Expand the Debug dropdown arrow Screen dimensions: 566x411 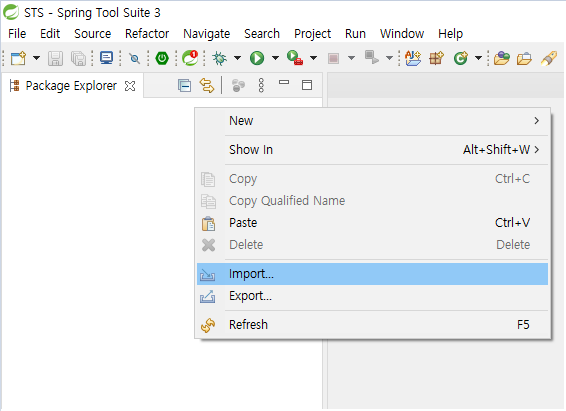(x=237, y=58)
